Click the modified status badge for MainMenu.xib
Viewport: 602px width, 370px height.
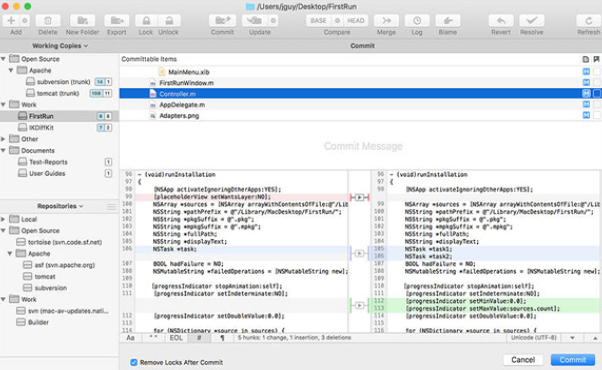[x=586, y=72]
